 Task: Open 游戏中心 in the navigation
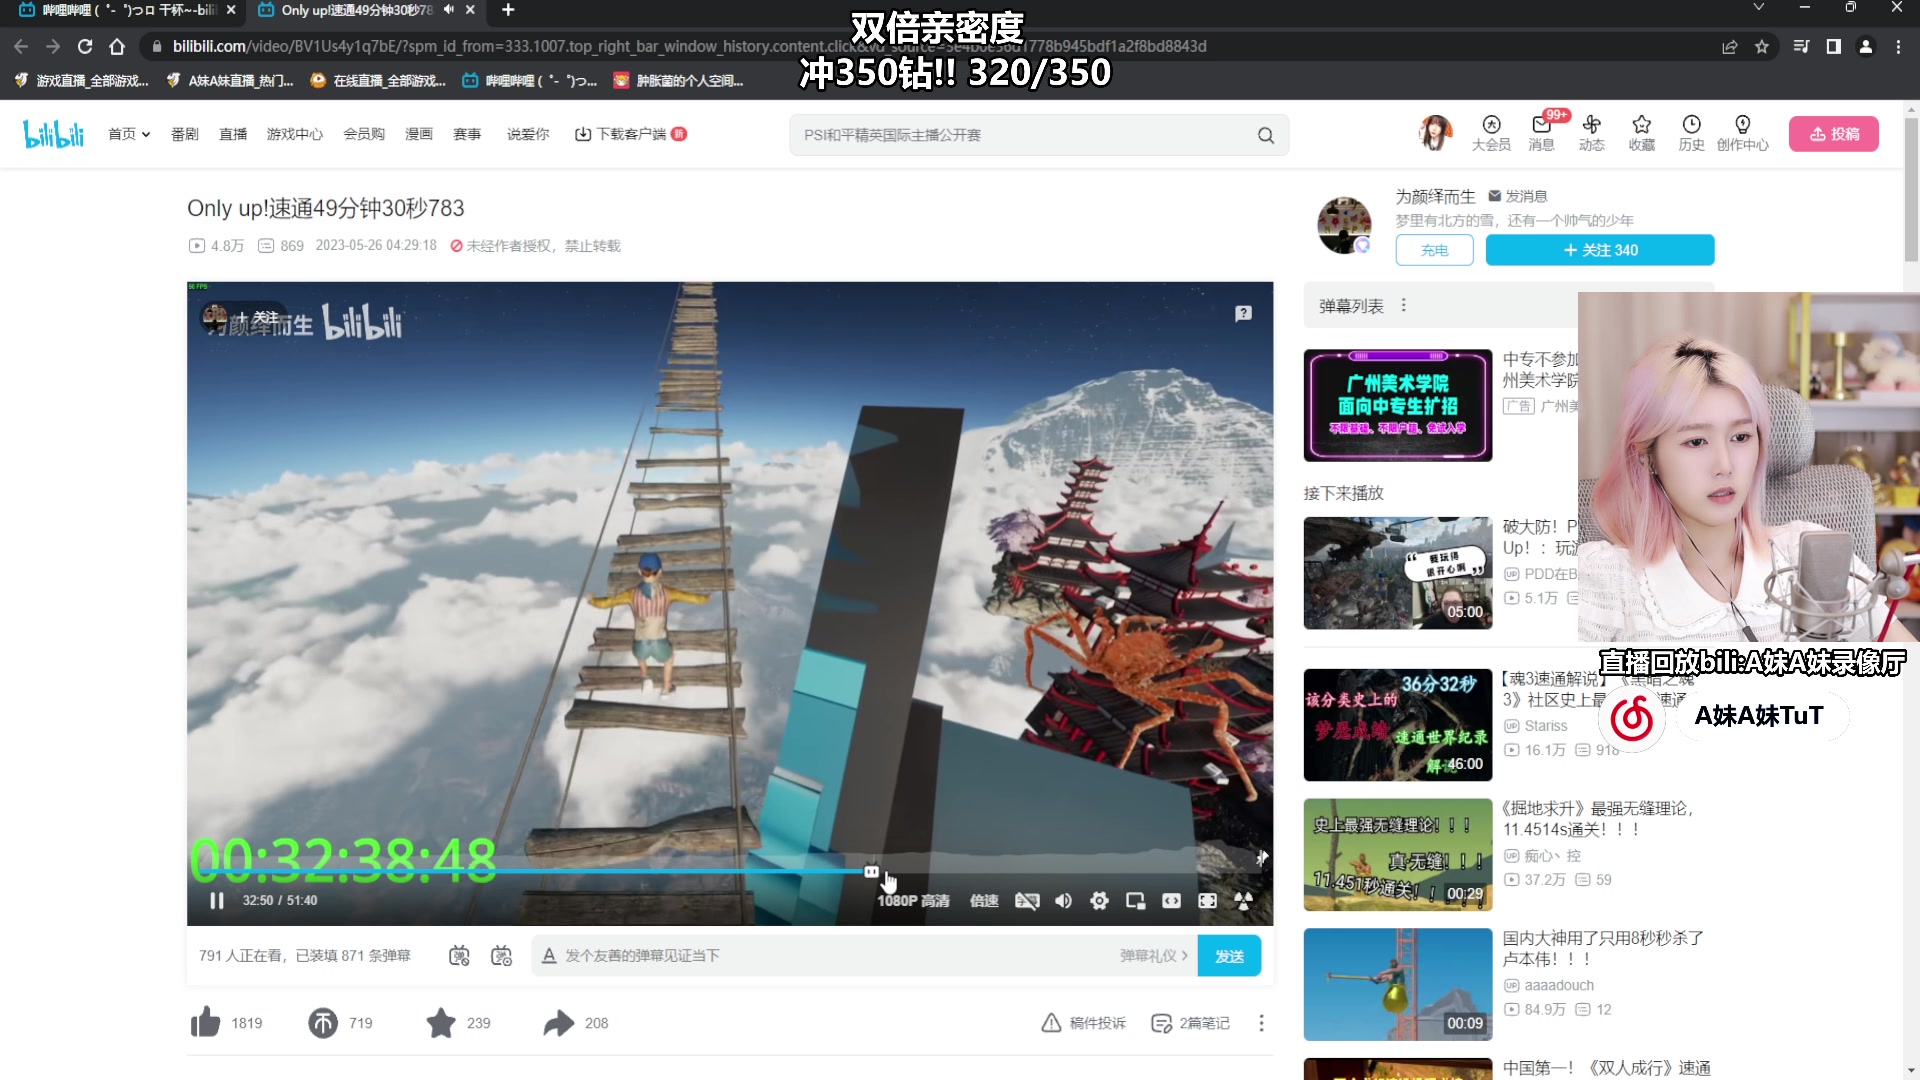295,134
